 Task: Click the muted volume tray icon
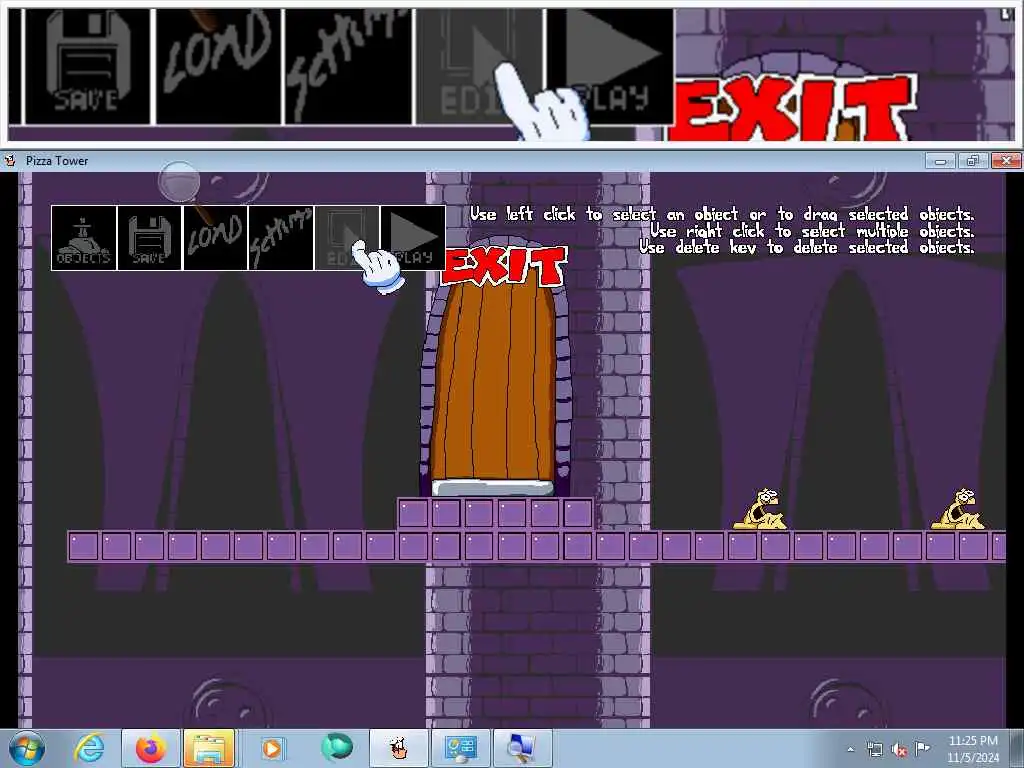point(899,750)
